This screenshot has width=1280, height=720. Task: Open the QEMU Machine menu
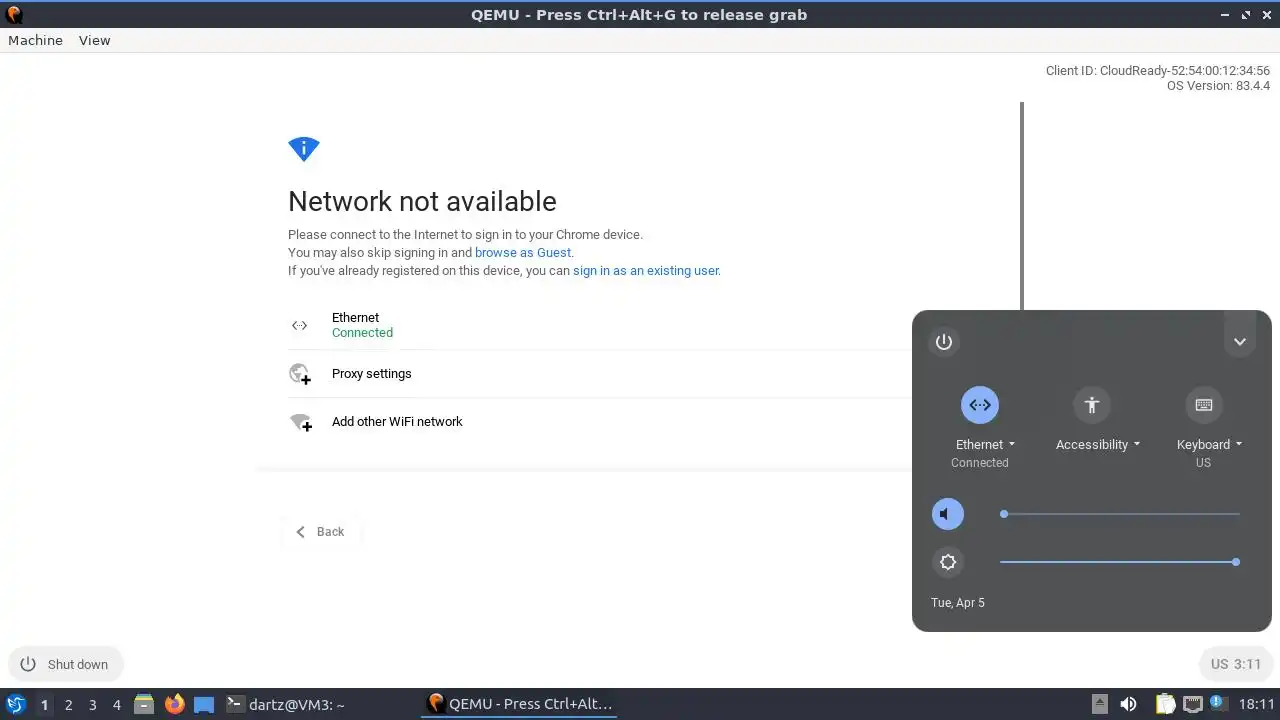click(x=35, y=40)
